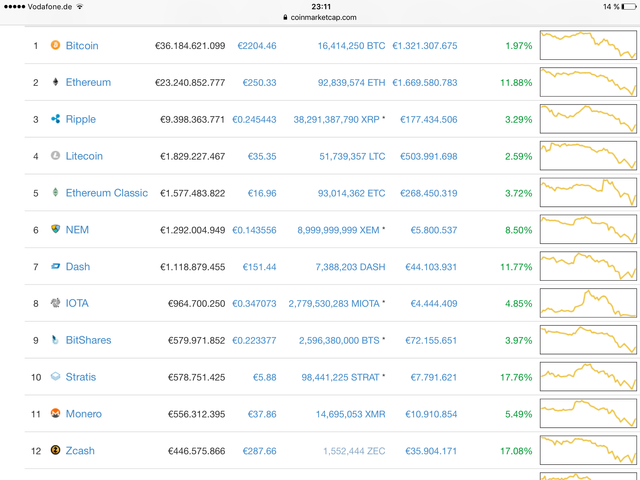Click the Stratis logo icon
Image resolution: width=640 pixels, height=480 pixels.
click(55, 376)
